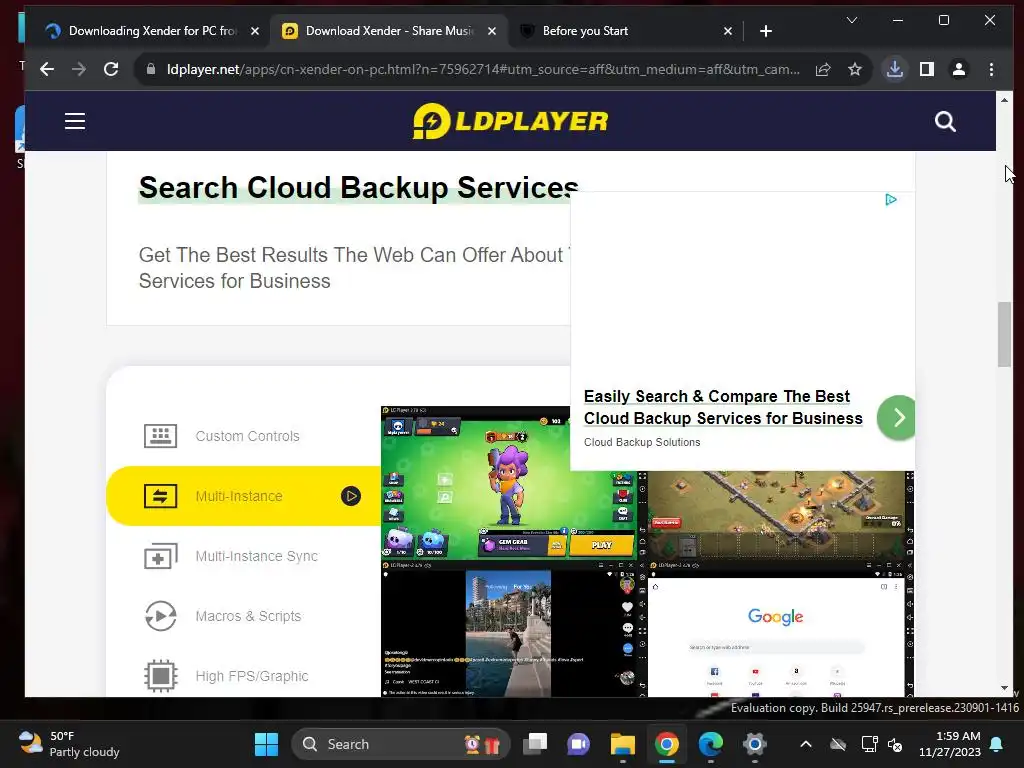The image size is (1024, 768).
Task: Click the High FPS chip icon
Action: (x=161, y=676)
